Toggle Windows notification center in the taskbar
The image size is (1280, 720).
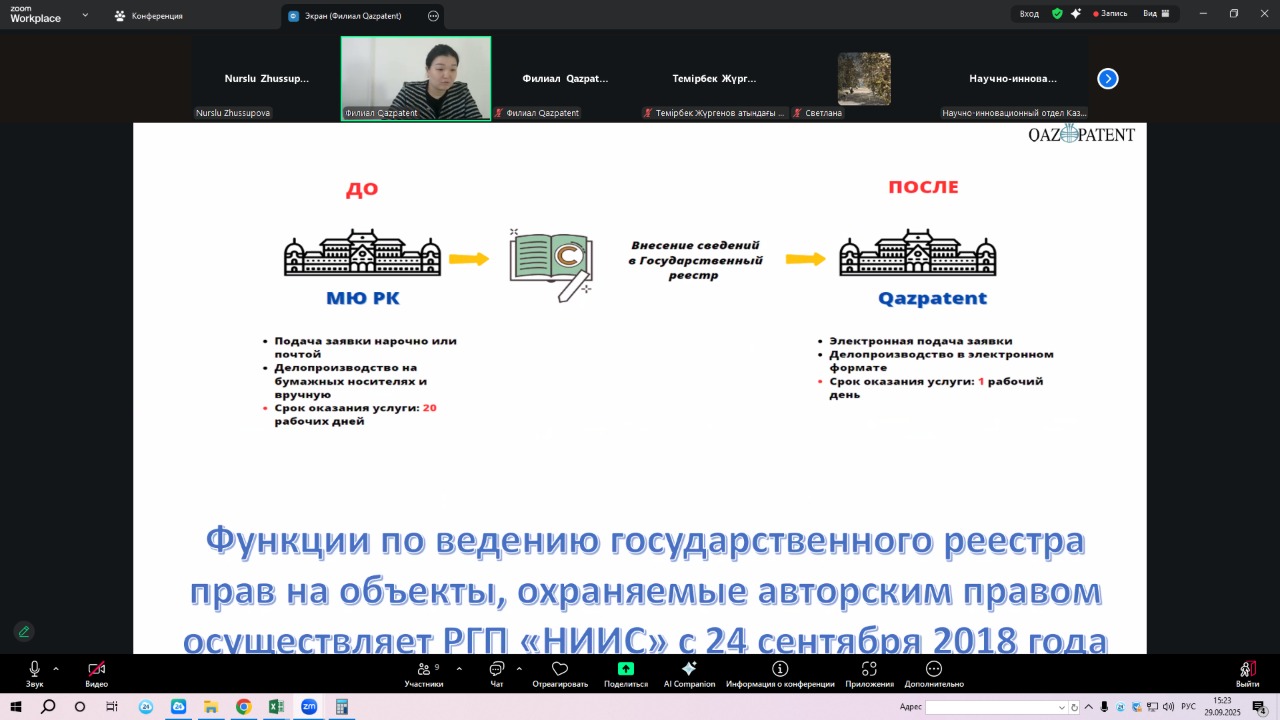pos(1259,707)
